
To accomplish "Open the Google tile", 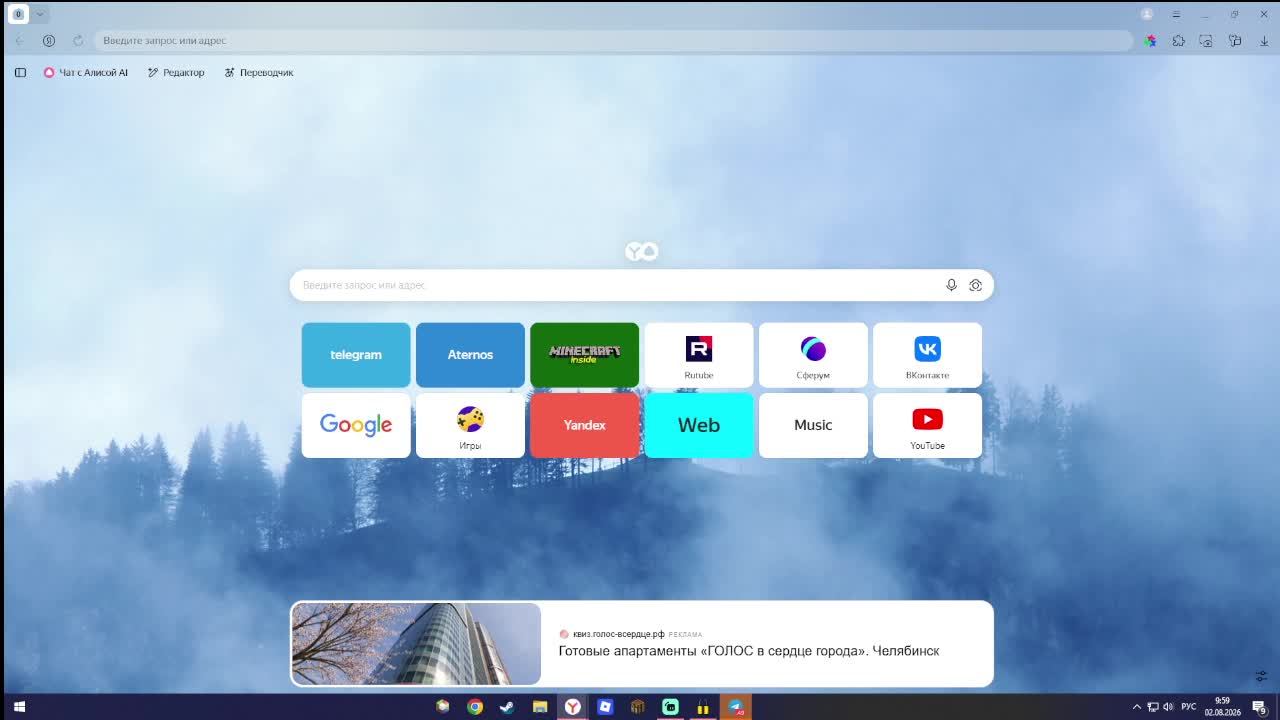I will 356,425.
